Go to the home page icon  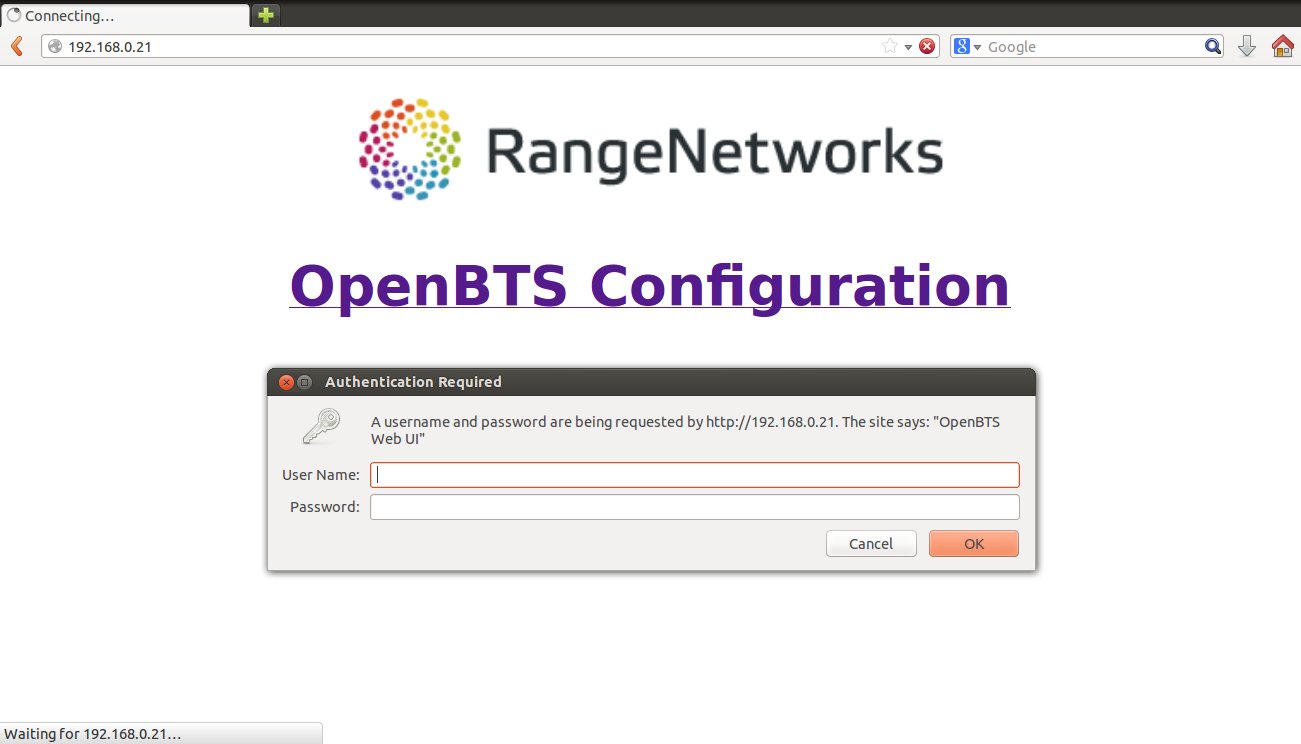click(x=1282, y=46)
